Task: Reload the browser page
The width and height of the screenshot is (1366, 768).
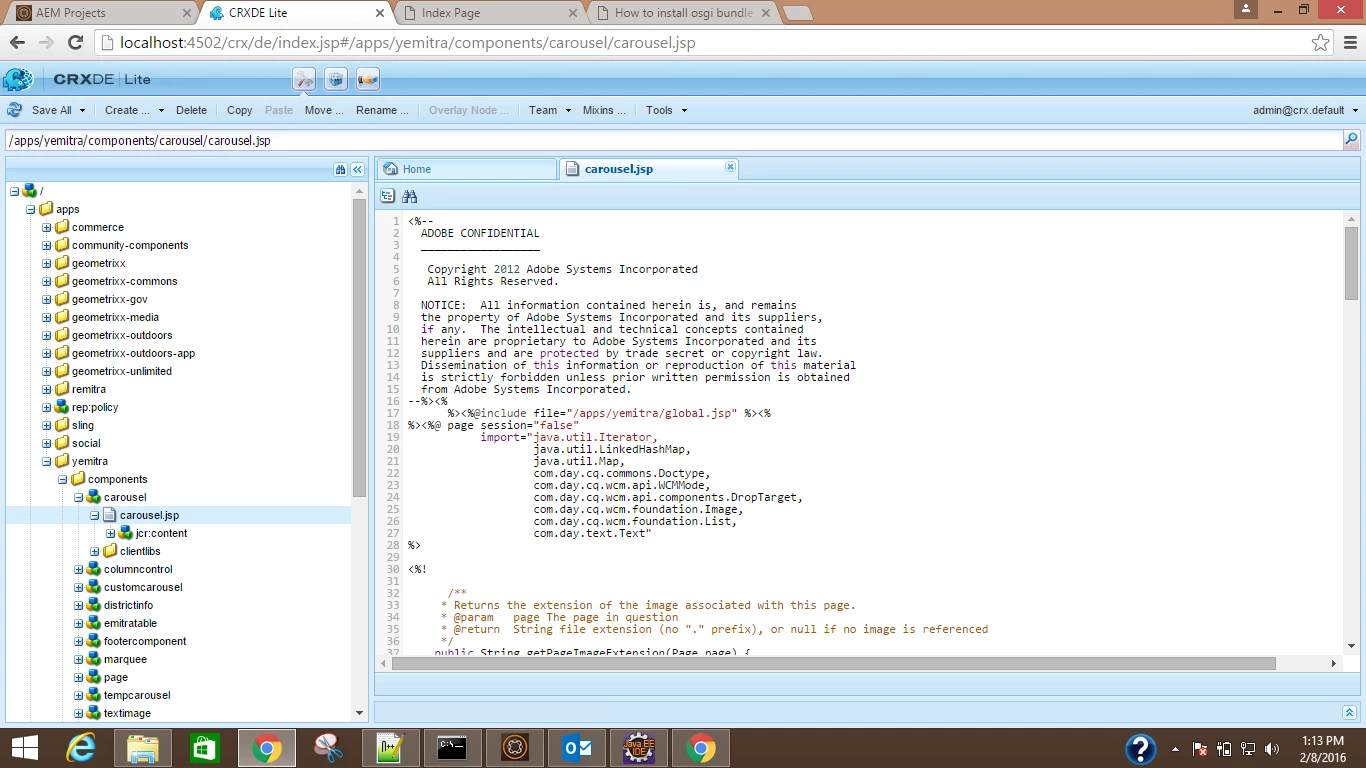Action: (x=75, y=43)
